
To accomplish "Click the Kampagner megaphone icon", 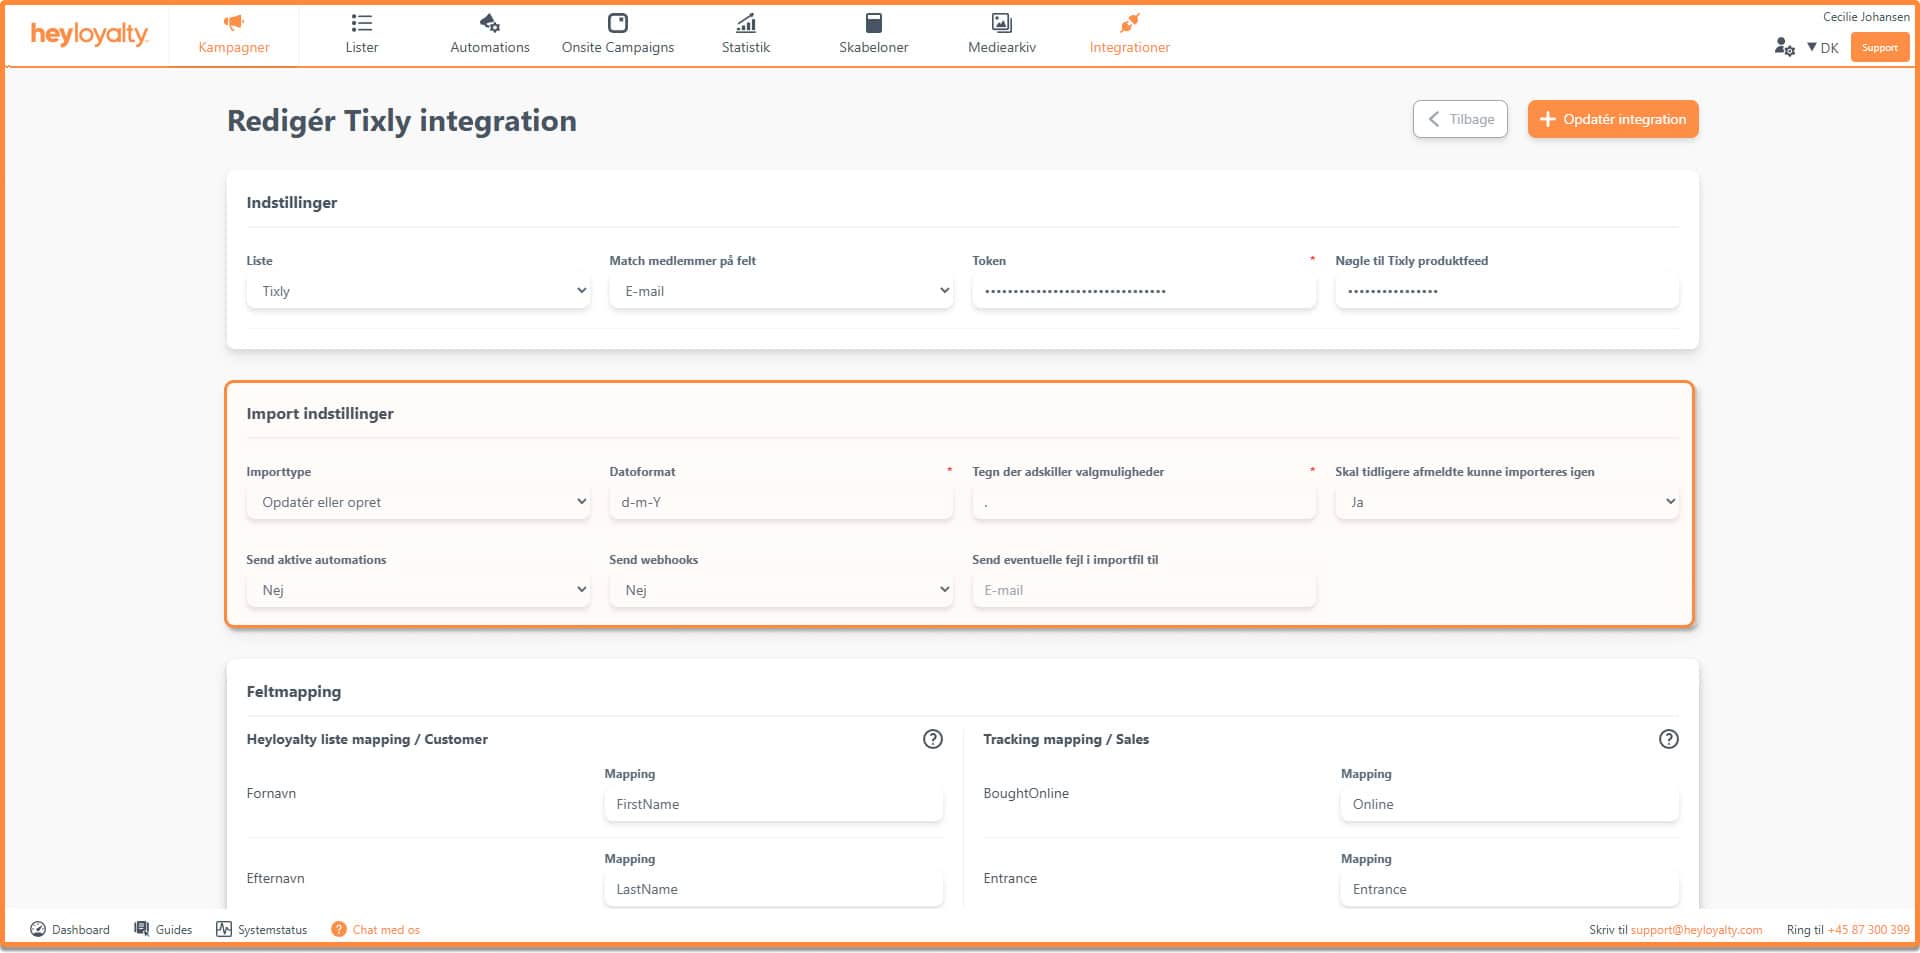I will click(233, 23).
